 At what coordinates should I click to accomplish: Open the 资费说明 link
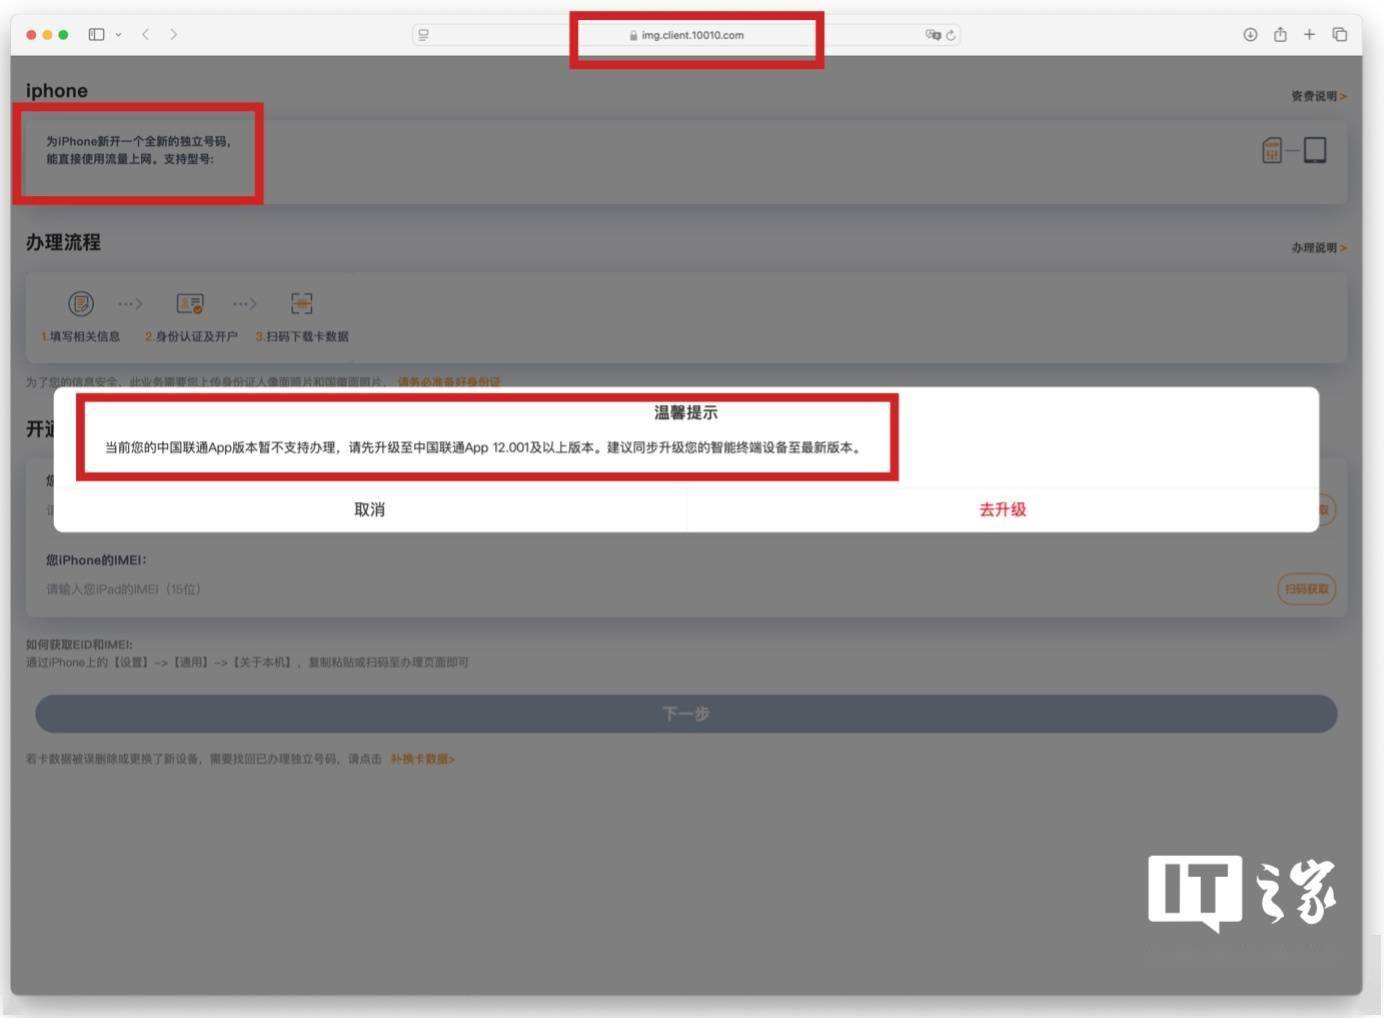1318,96
